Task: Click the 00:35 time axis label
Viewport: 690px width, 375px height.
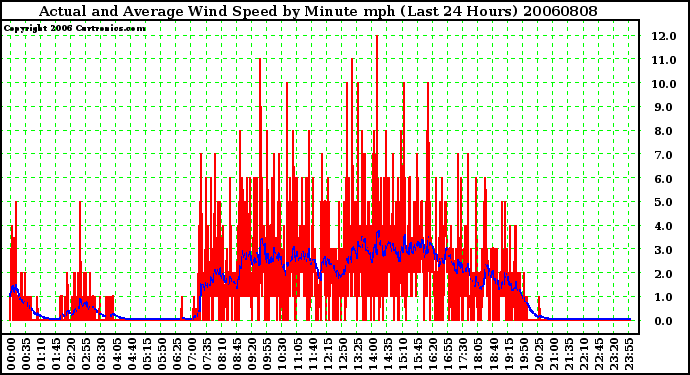Action: pos(26,354)
